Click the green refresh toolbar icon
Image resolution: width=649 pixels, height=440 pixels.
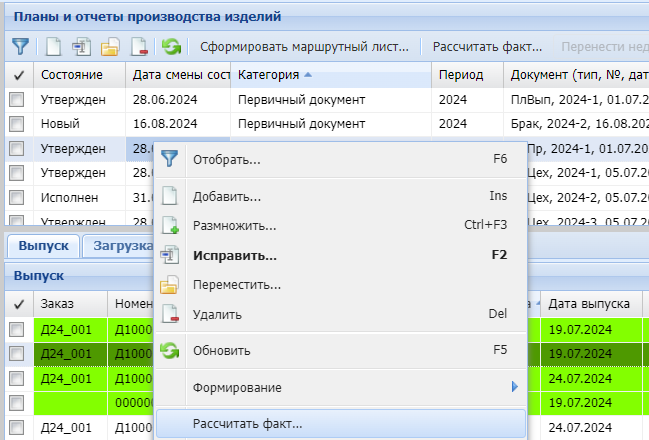[x=172, y=47]
